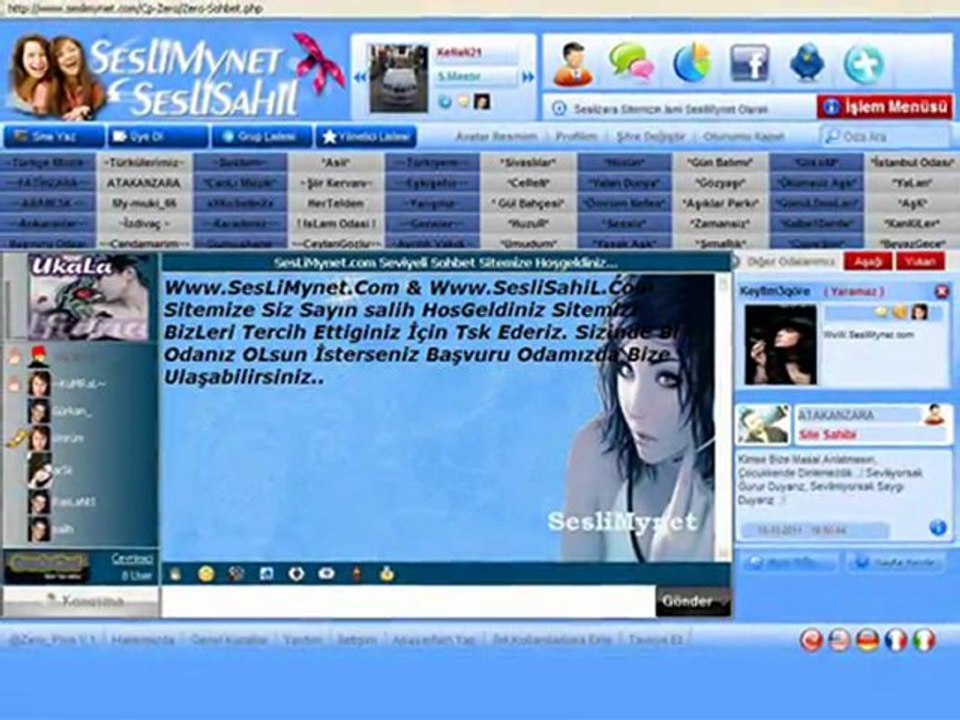Enter the *Zamansız* room
The image size is (960, 720).
(x=720, y=223)
